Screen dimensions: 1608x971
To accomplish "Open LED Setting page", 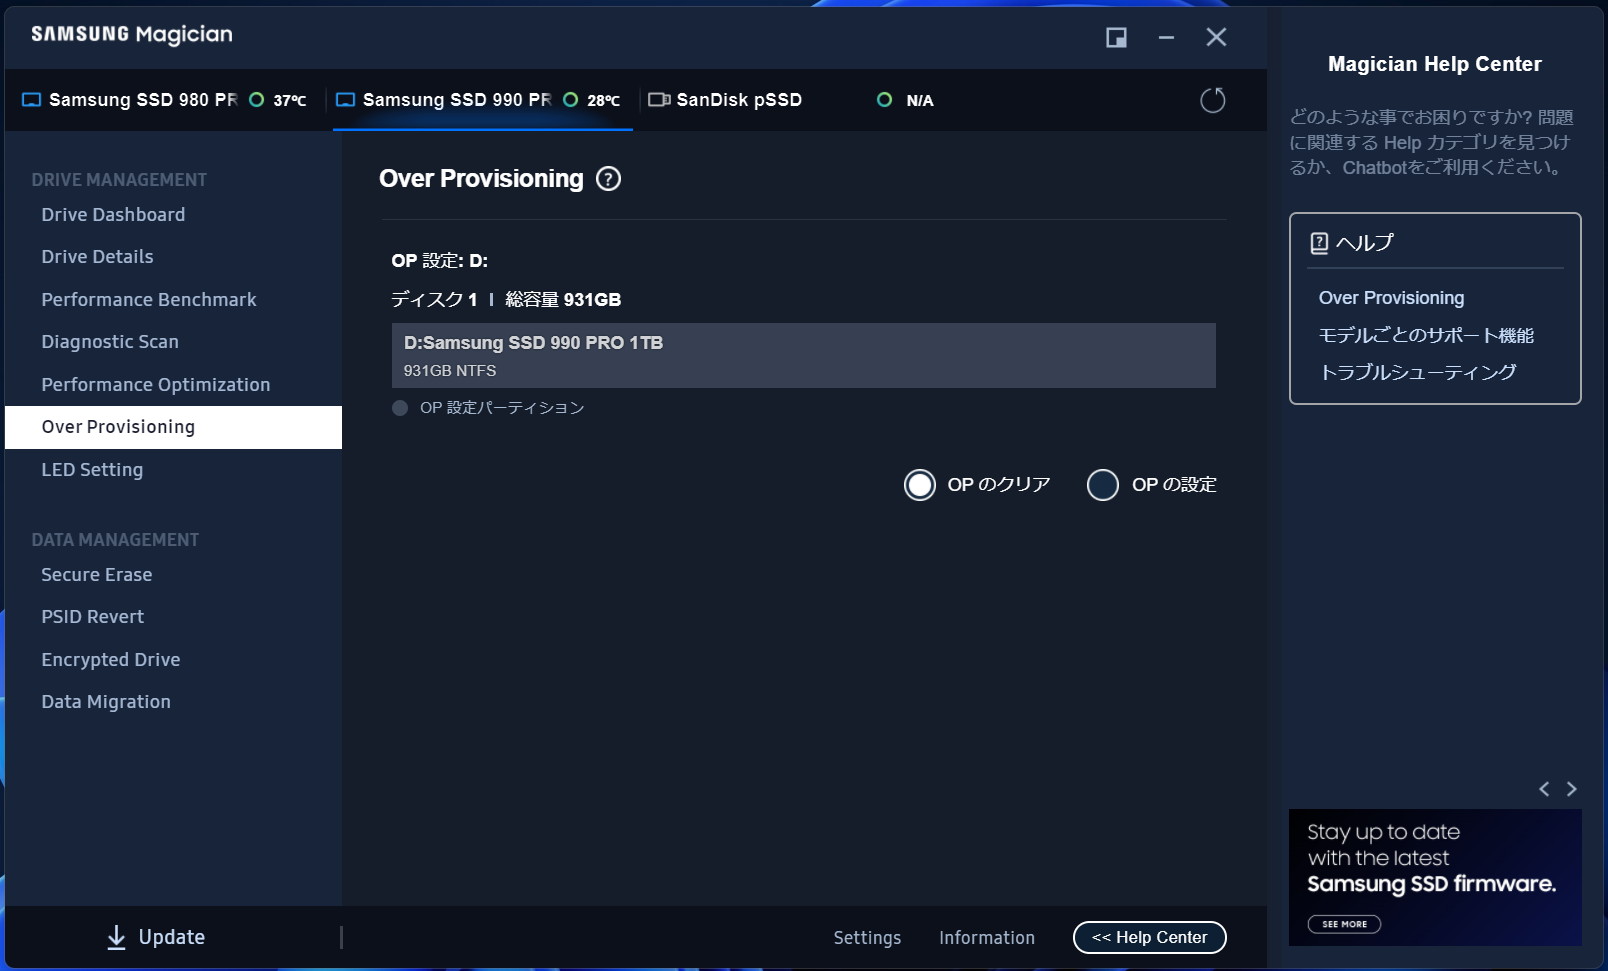I will click(92, 470).
